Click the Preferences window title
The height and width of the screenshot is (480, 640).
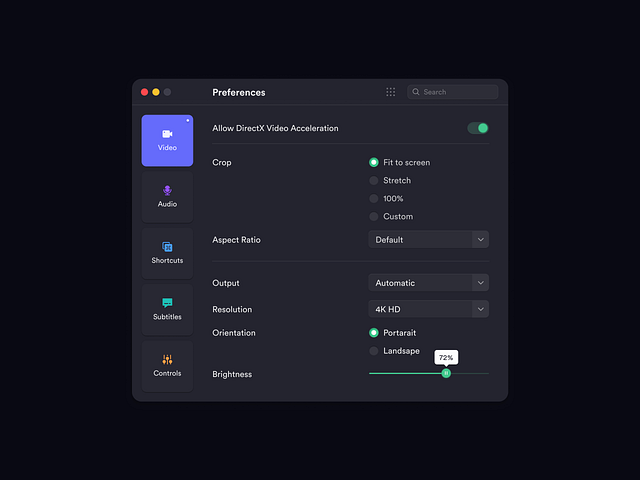[239, 93]
